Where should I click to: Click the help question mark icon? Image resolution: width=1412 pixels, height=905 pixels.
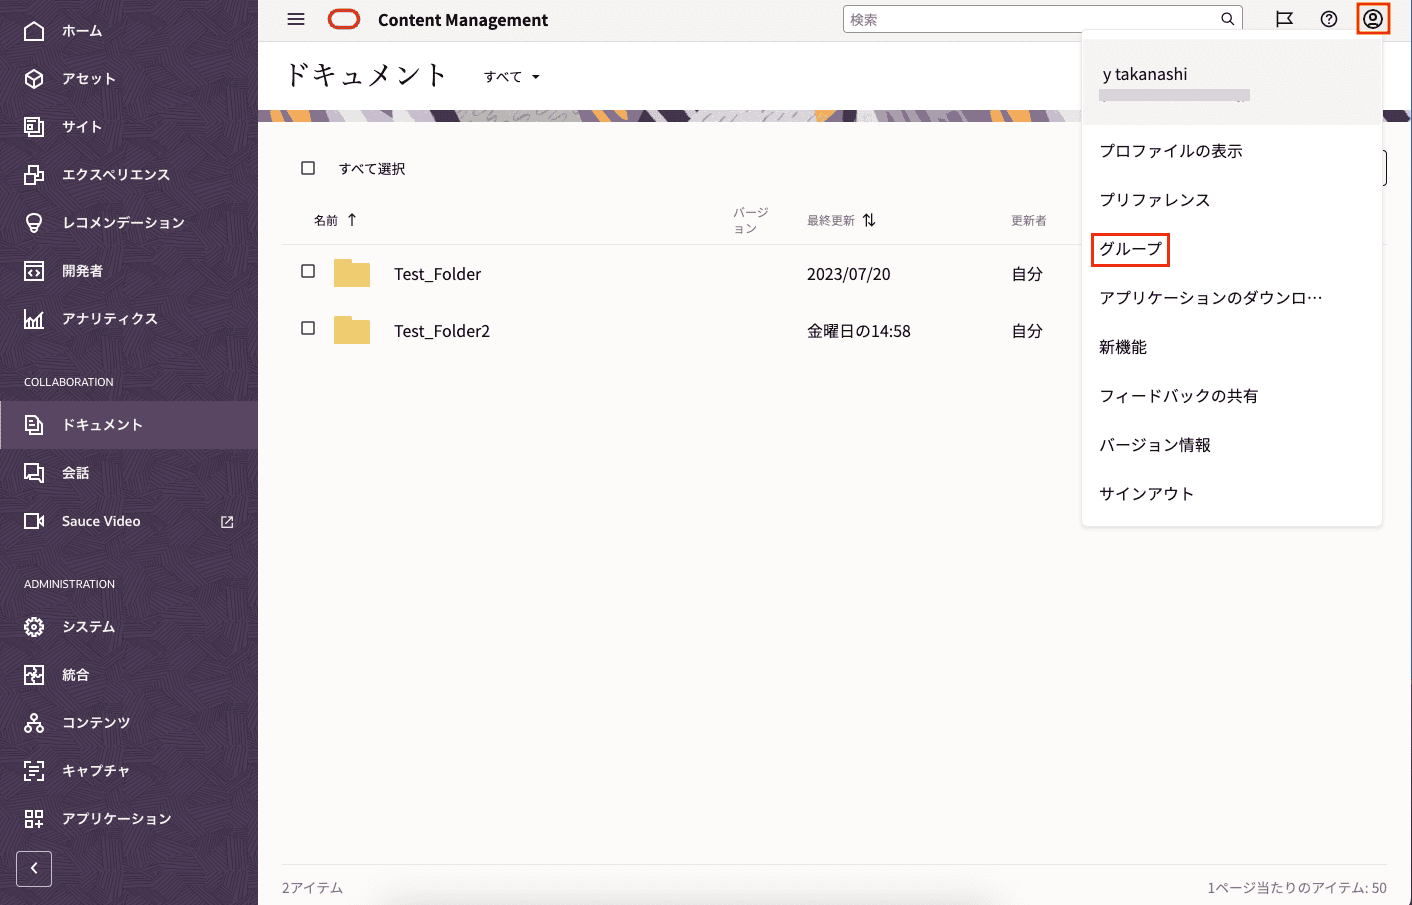[x=1328, y=19]
